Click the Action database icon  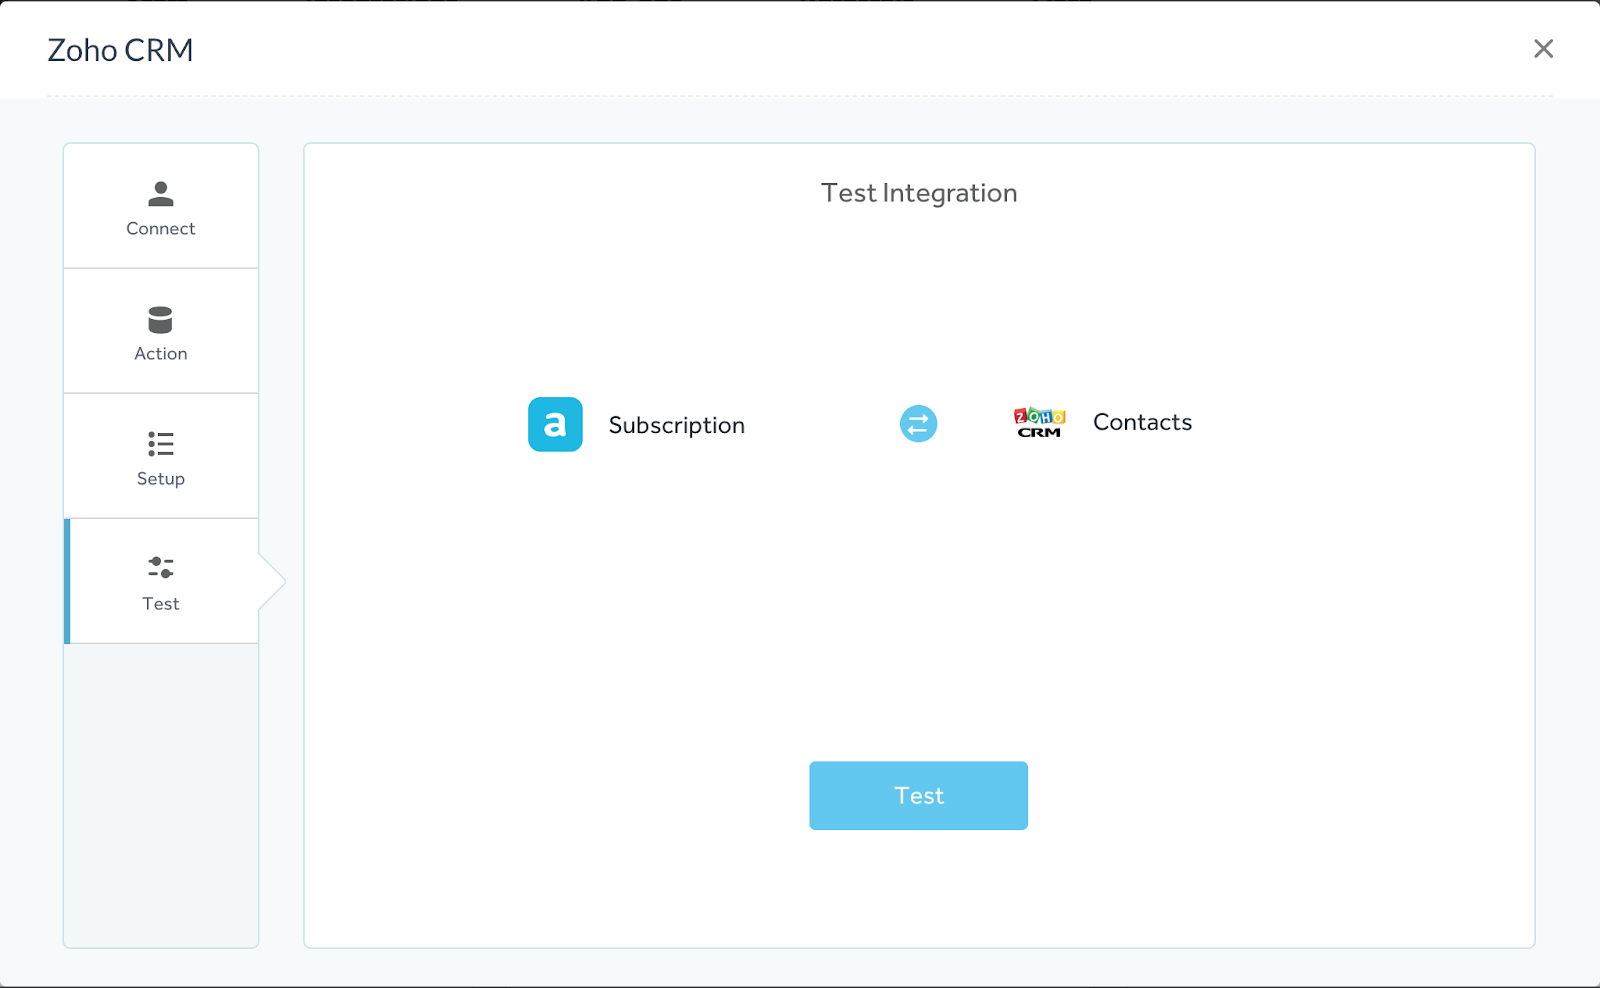[160, 319]
